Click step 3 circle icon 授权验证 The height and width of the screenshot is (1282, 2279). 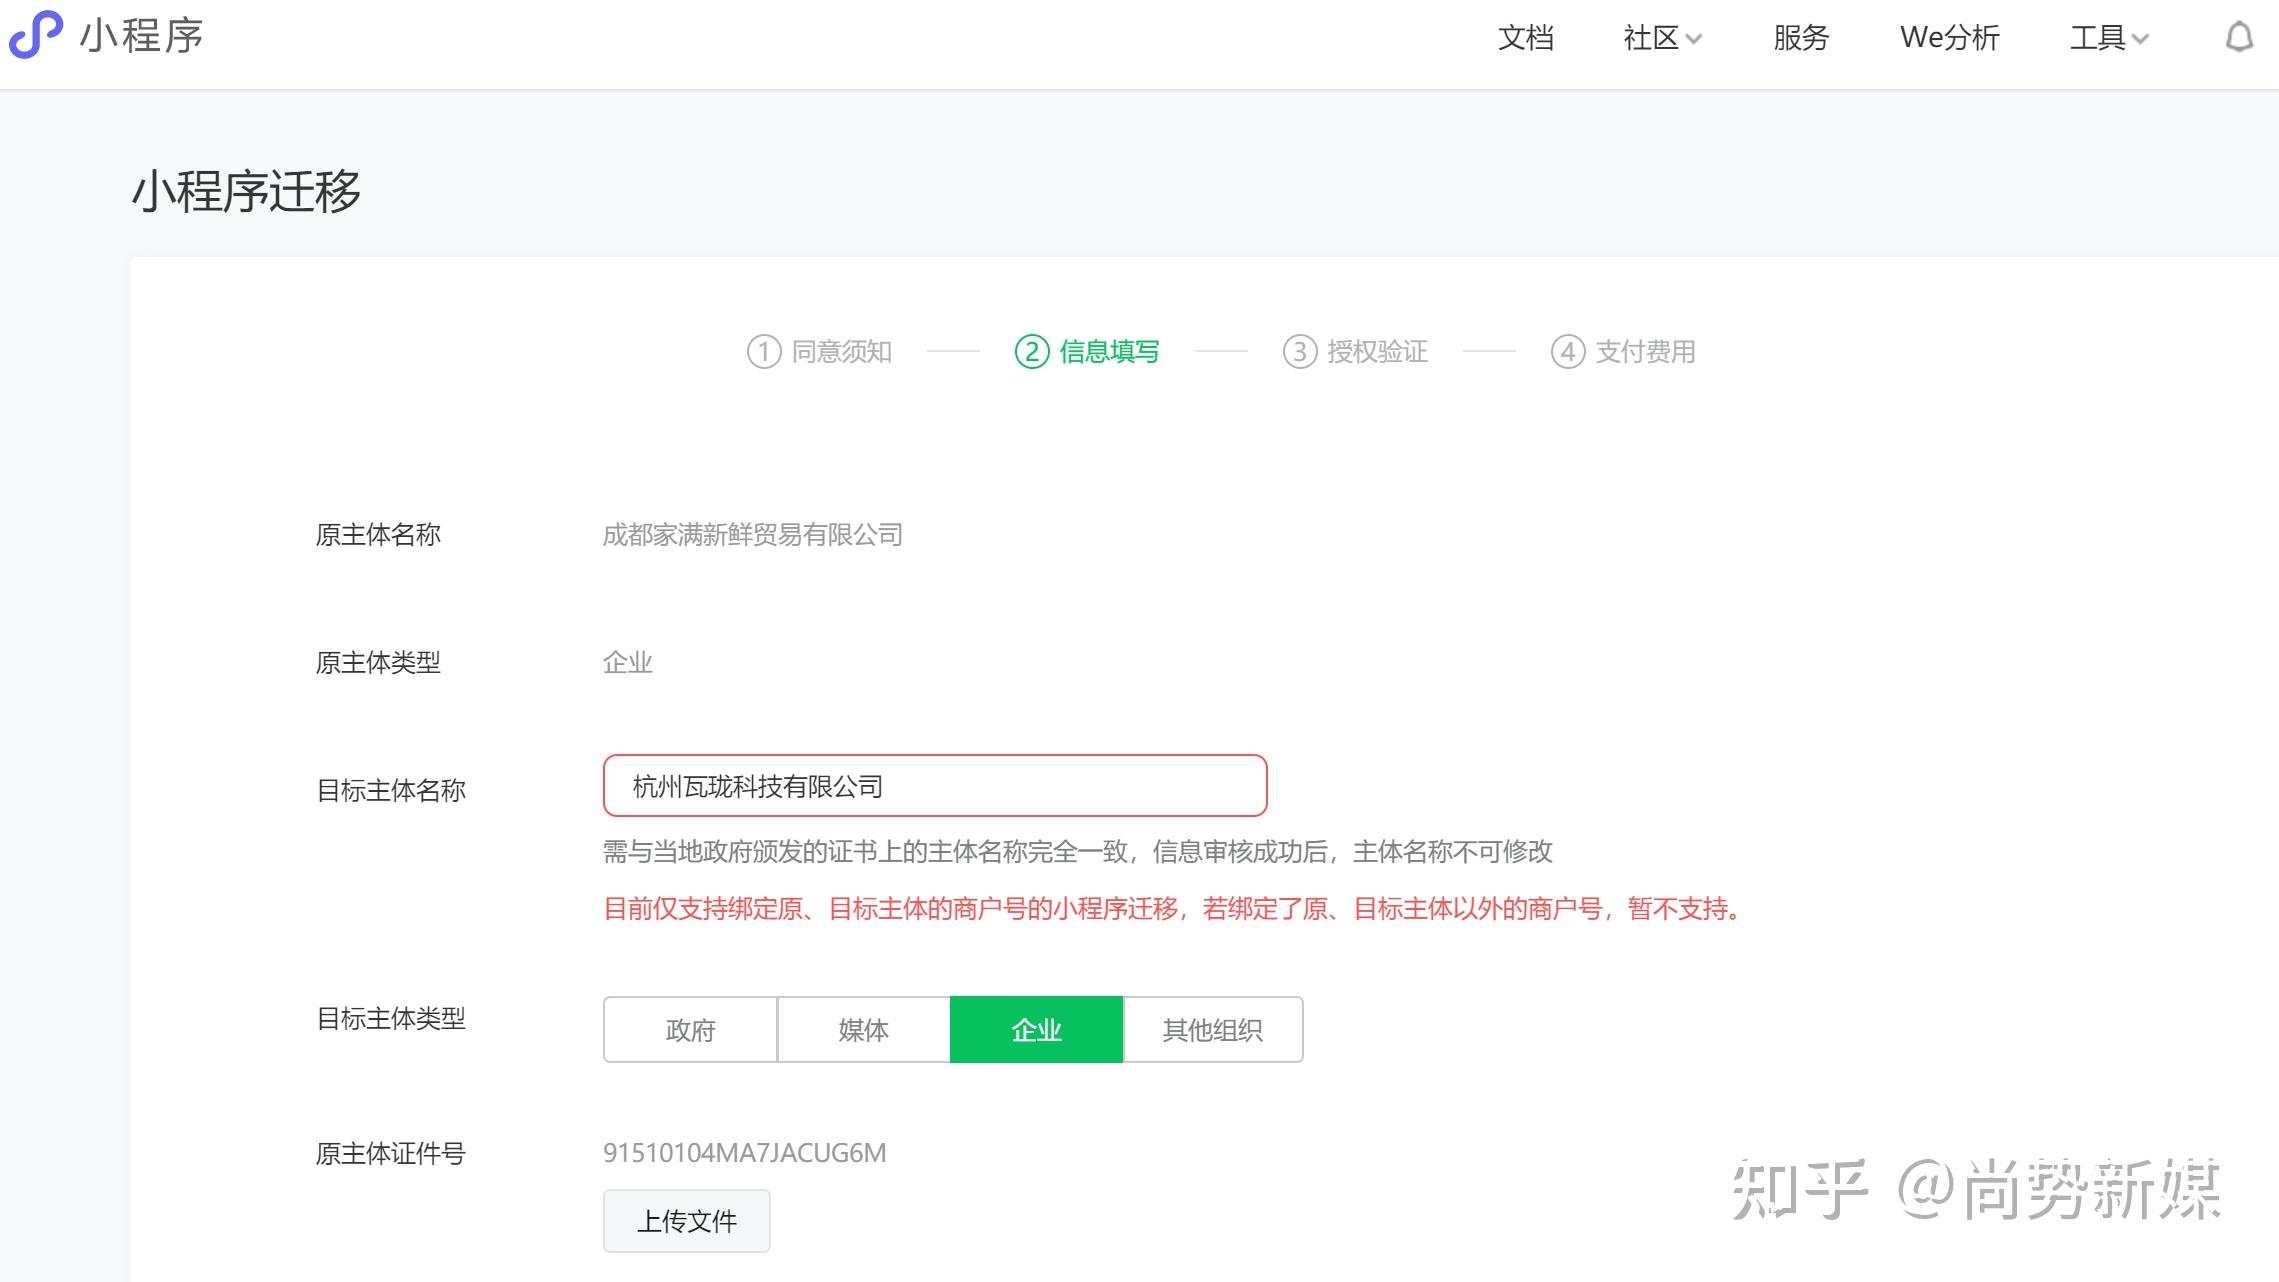1299,352
